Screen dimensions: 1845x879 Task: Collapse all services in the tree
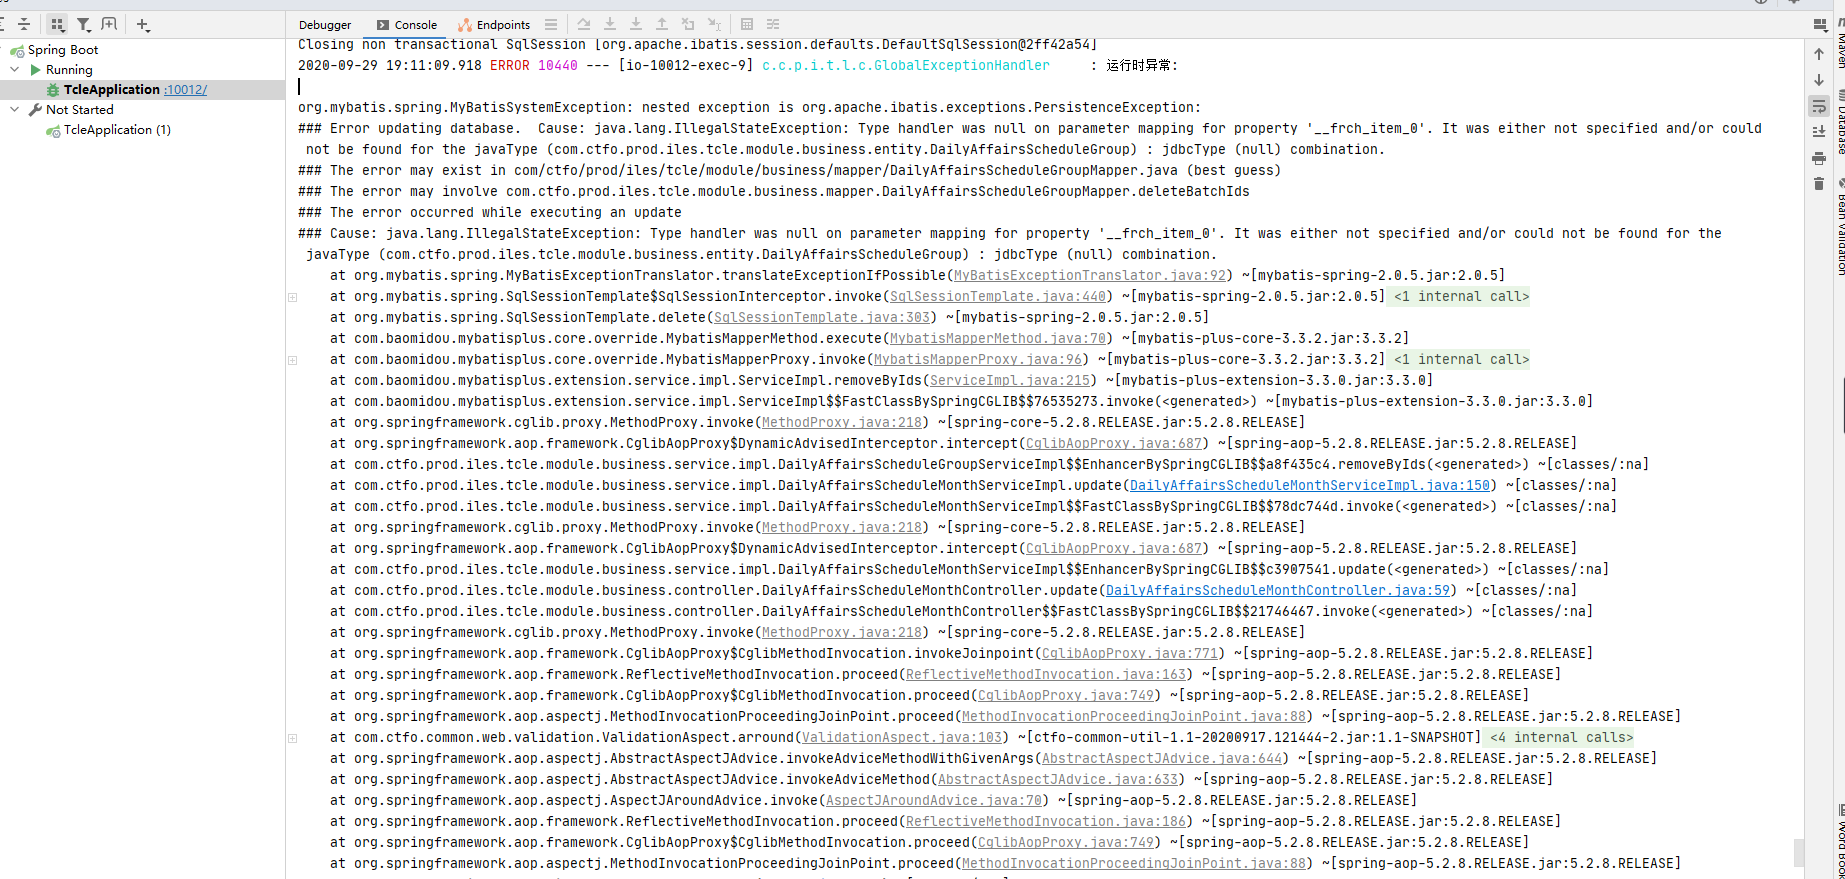(24, 24)
